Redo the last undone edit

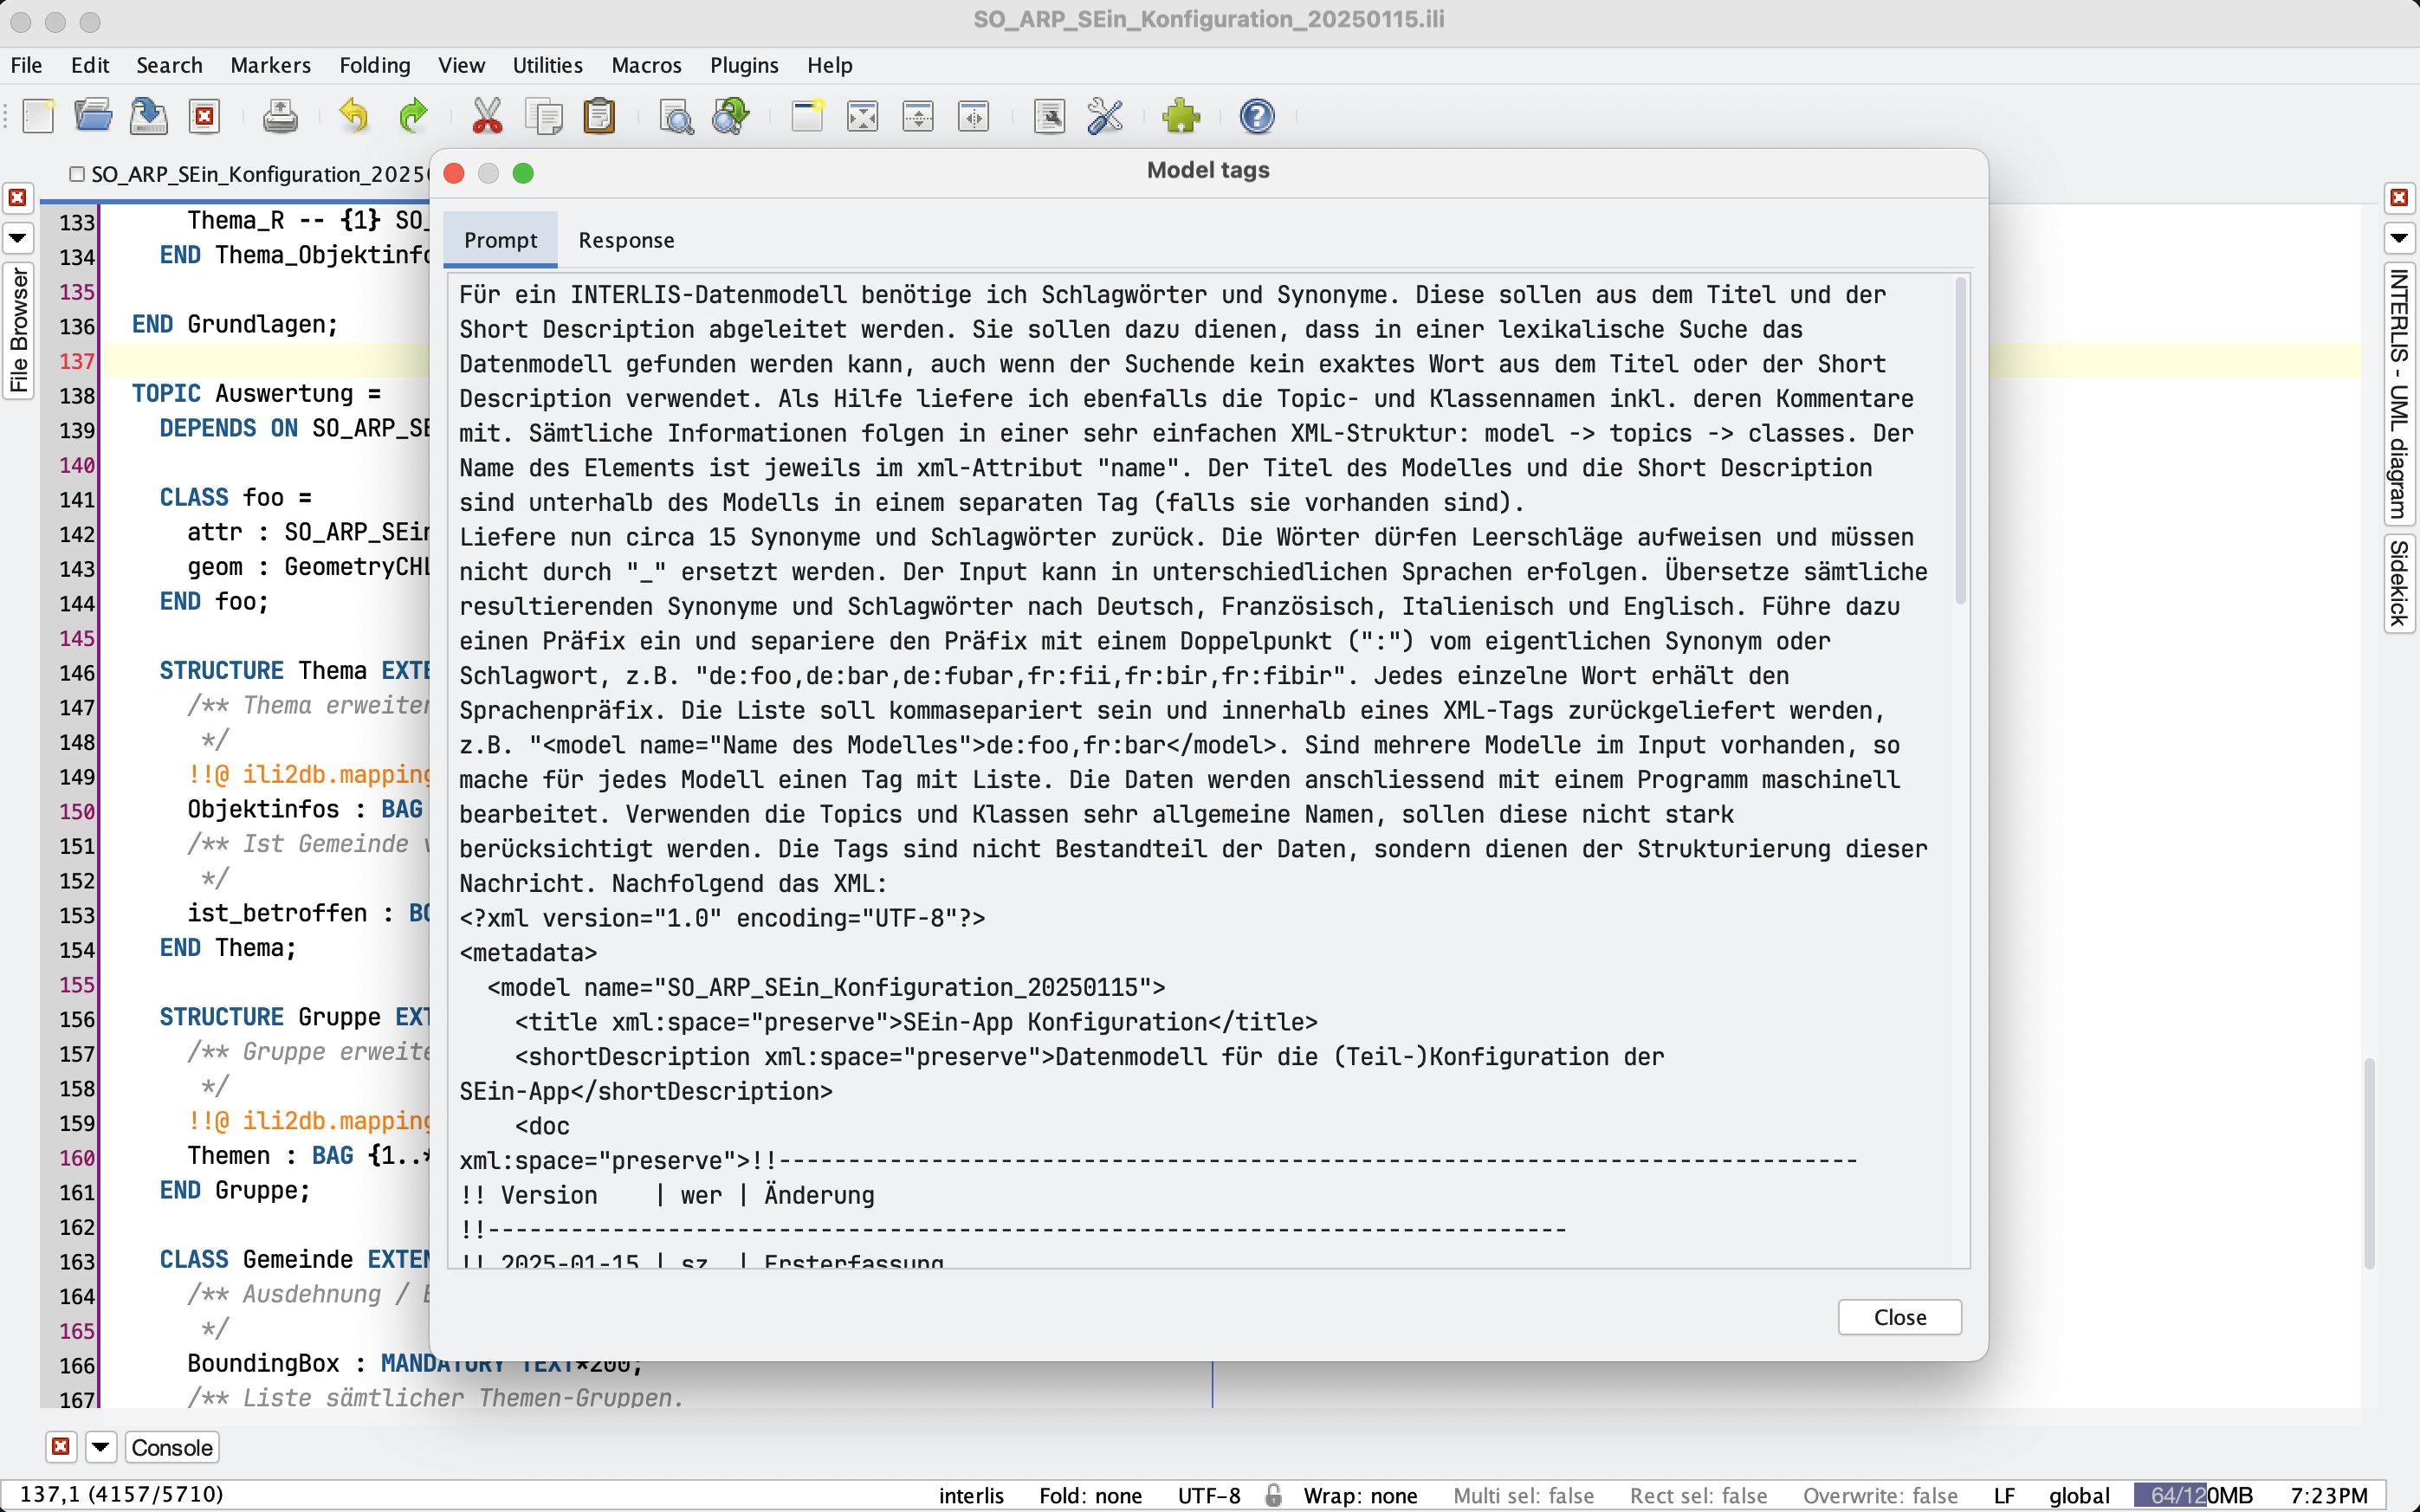[412, 116]
